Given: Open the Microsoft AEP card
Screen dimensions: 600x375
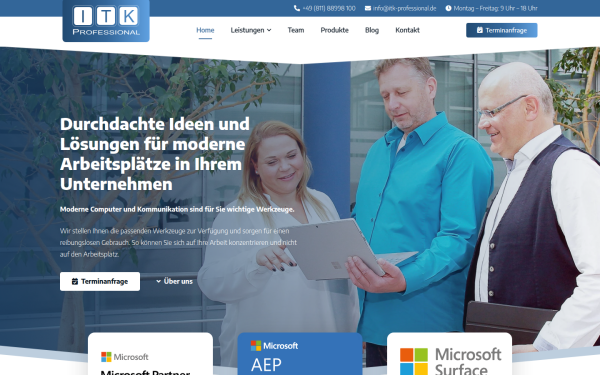Looking at the screenshot, I should click(x=300, y=354).
